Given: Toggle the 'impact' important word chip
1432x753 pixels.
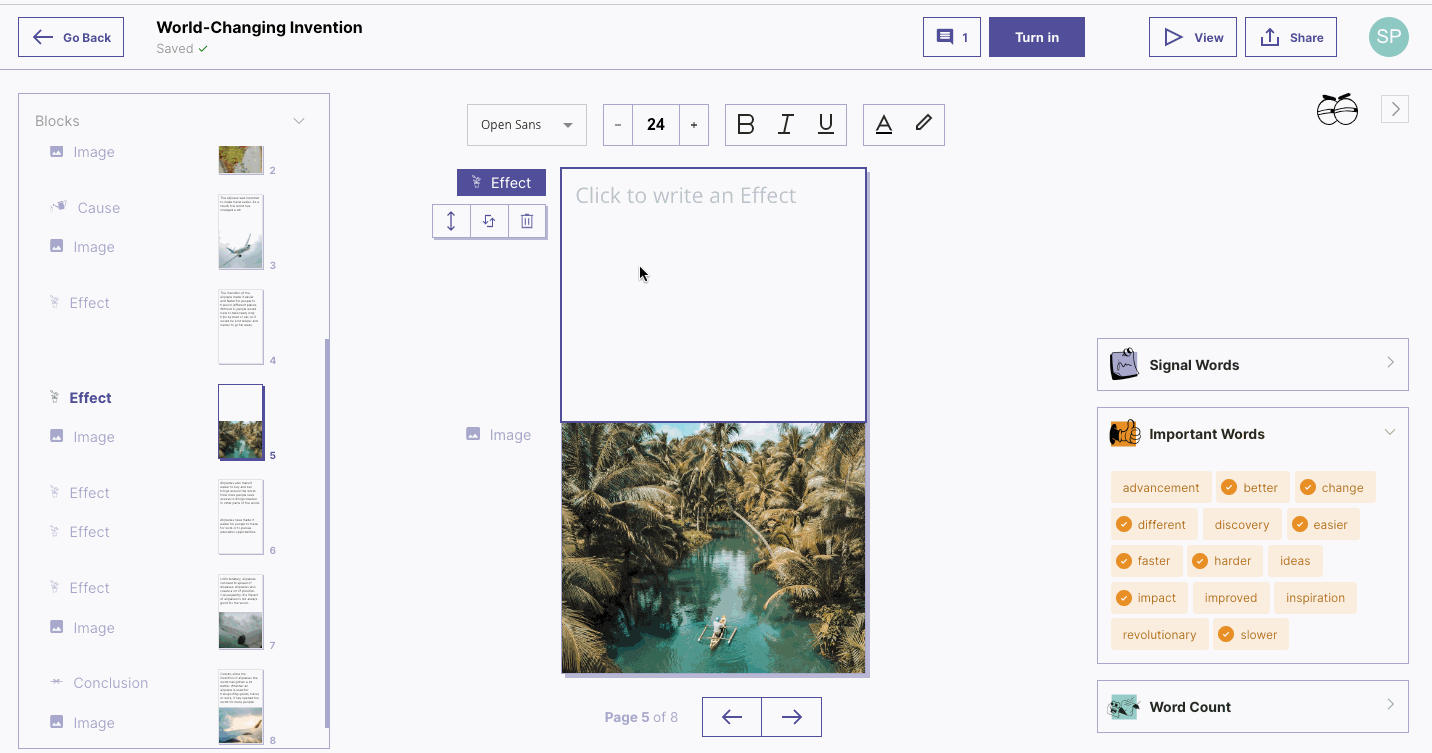Looking at the screenshot, I should pyautogui.click(x=1147, y=598).
